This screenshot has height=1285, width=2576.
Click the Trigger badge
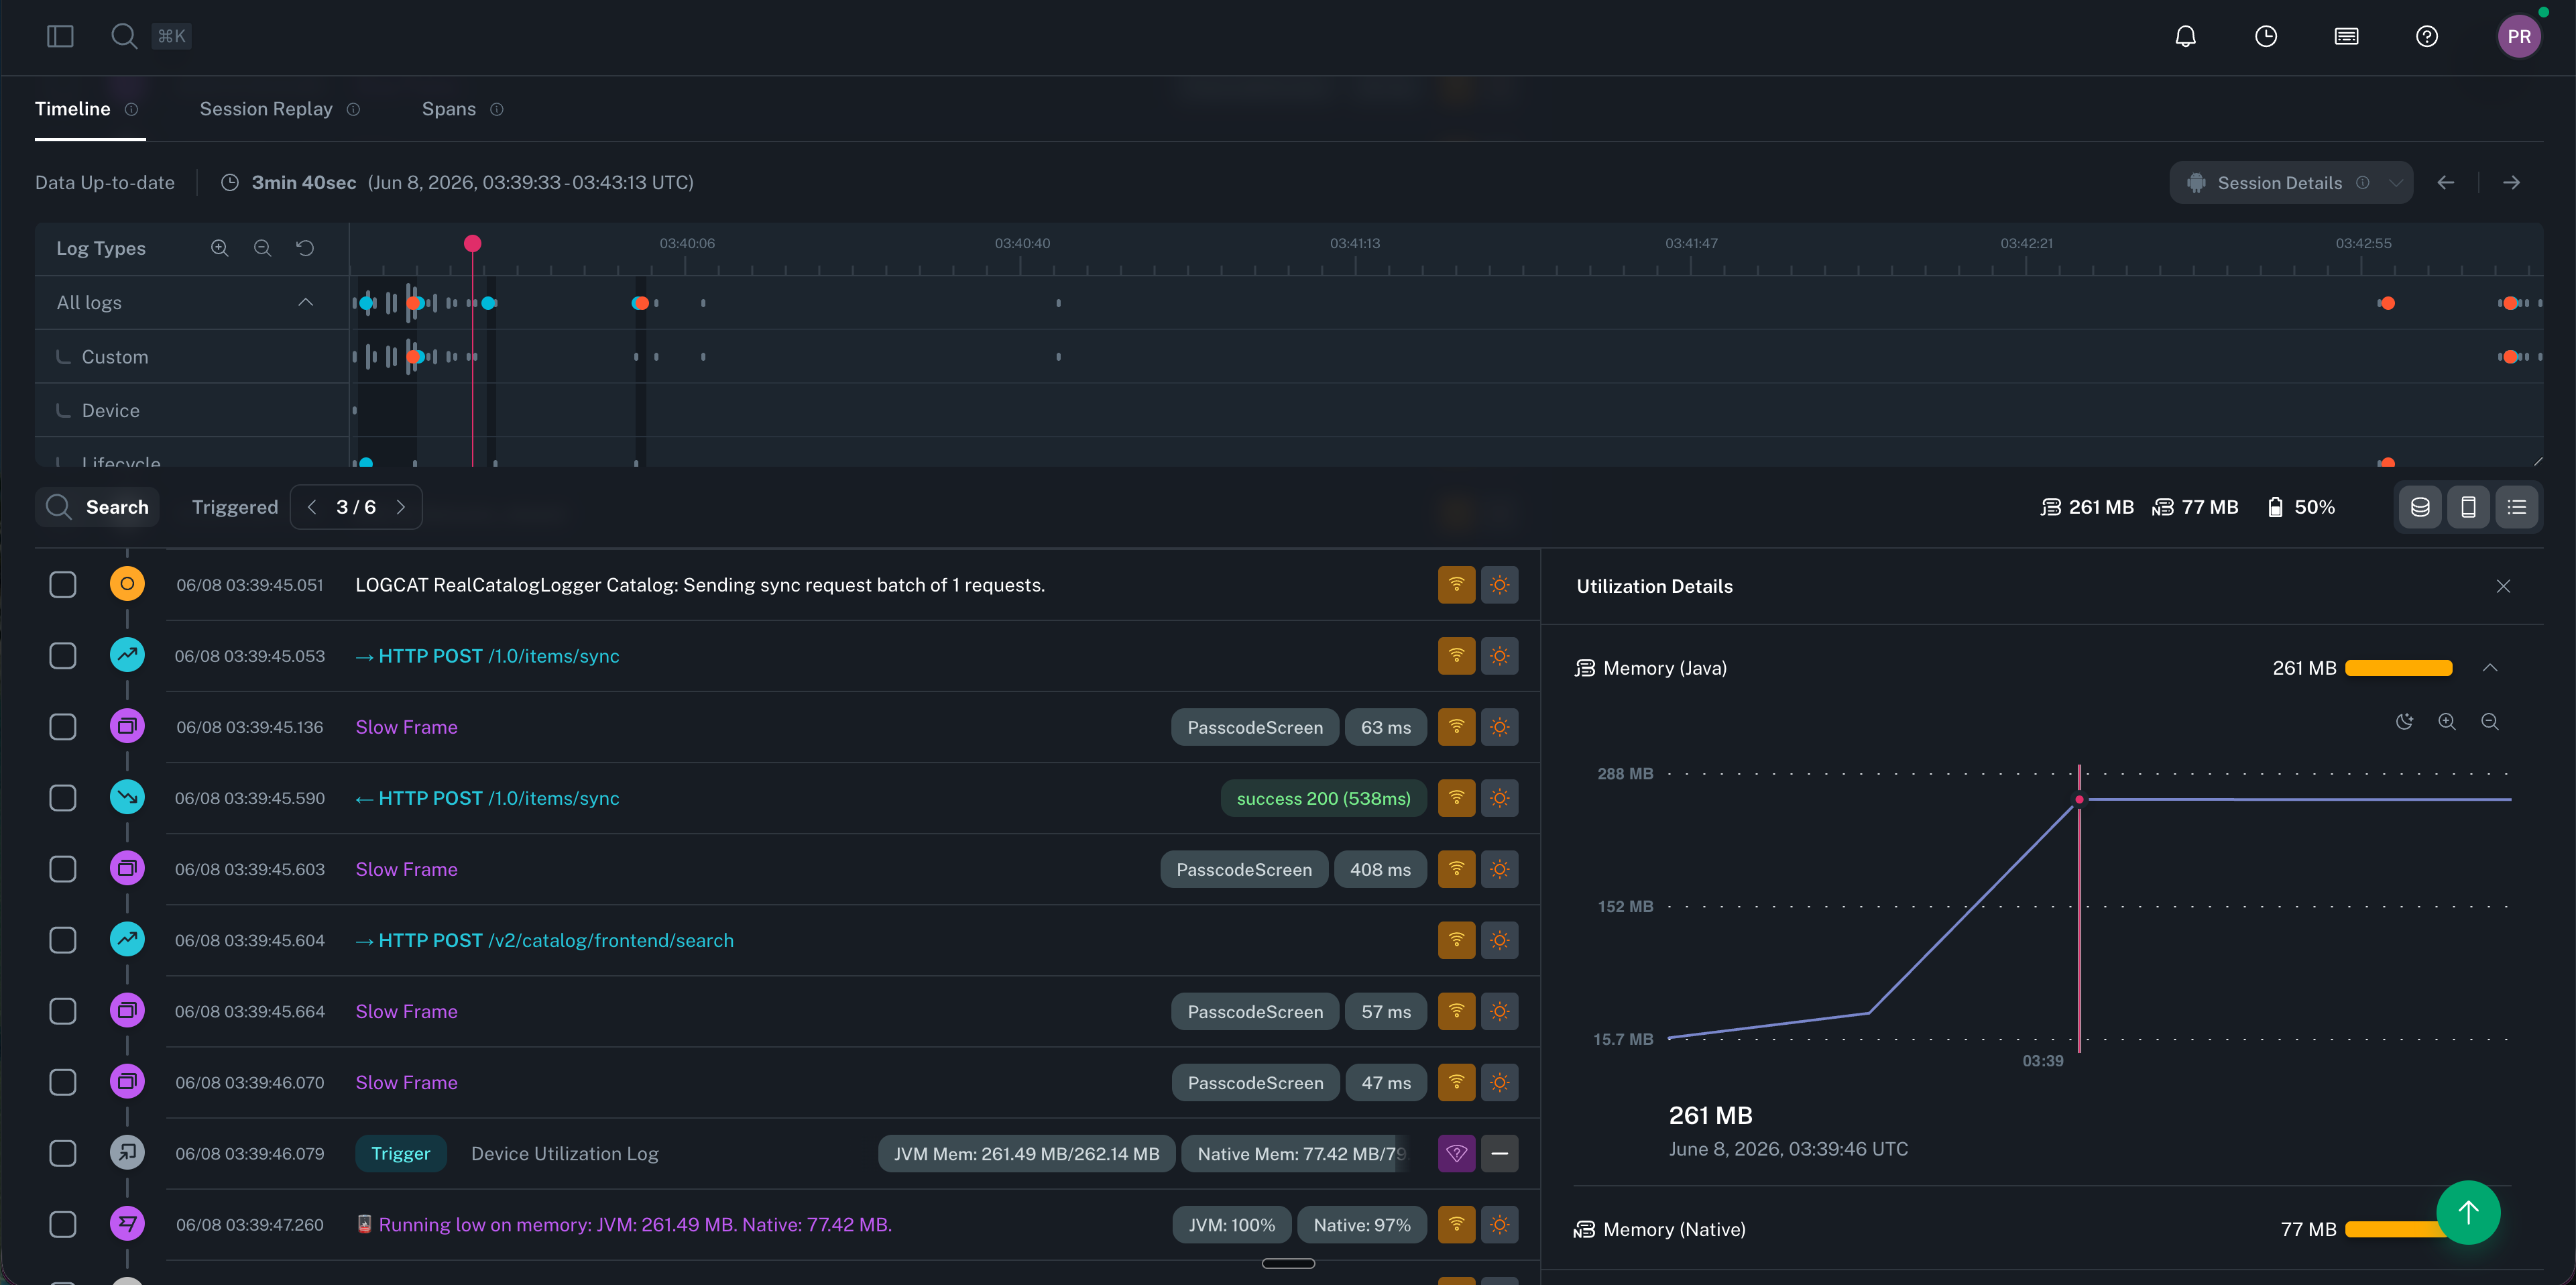[401, 1153]
